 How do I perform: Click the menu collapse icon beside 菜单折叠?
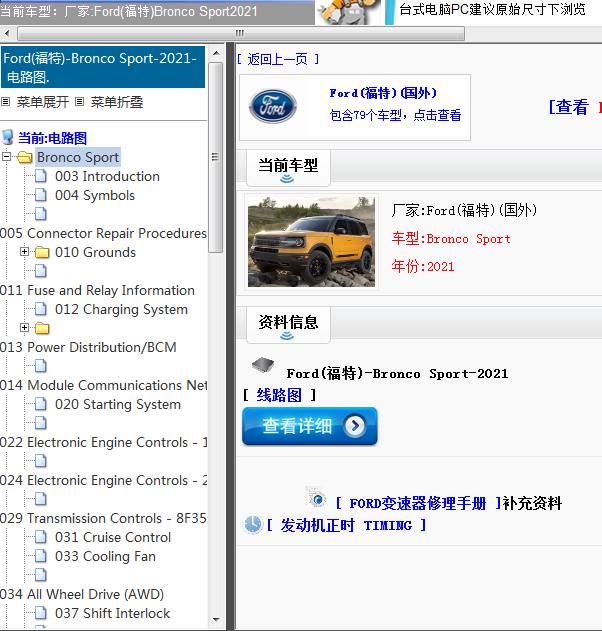tap(80, 102)
